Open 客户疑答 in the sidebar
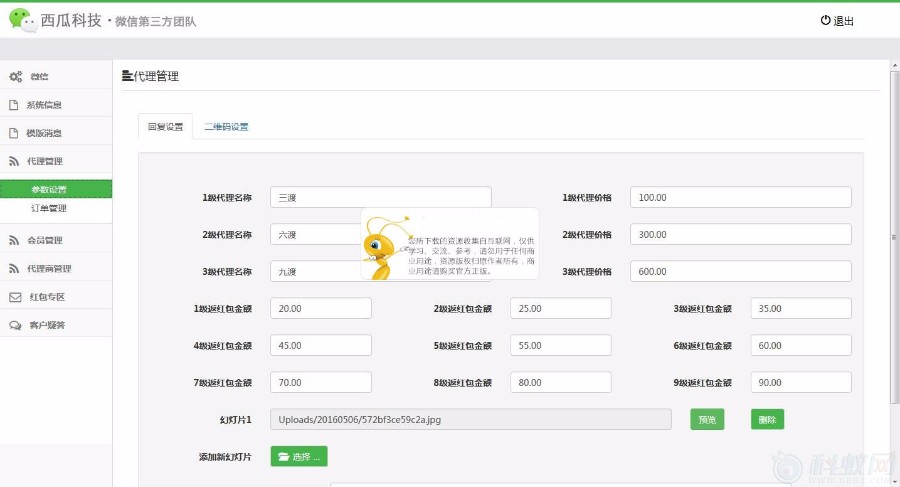The height and width of the screenshot is (487, 900). (56, 325)
